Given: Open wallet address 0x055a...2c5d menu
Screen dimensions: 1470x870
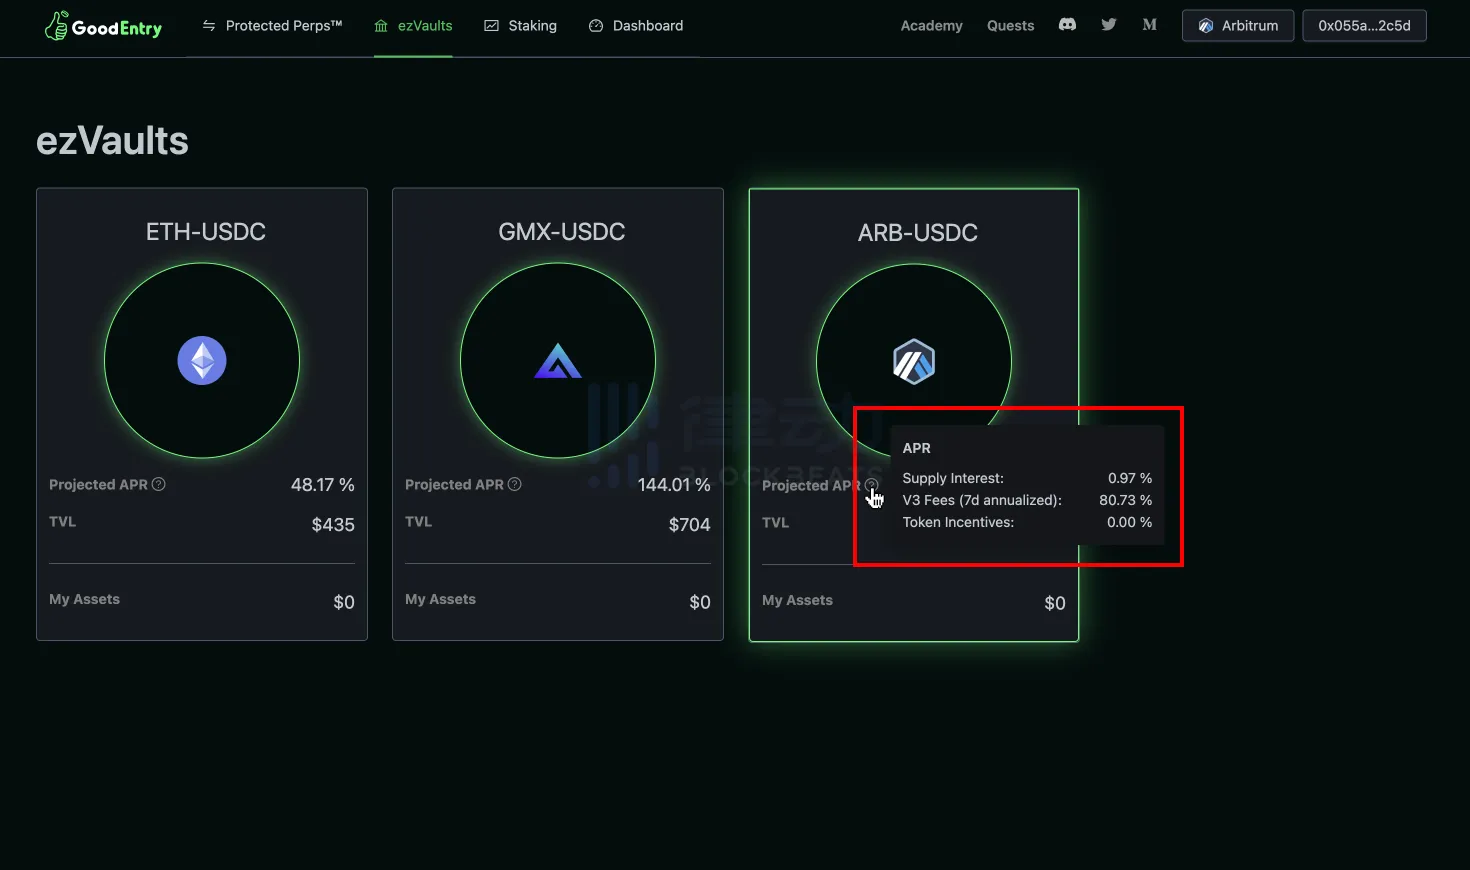Looking at the screenshot, I should point(1364,26).
